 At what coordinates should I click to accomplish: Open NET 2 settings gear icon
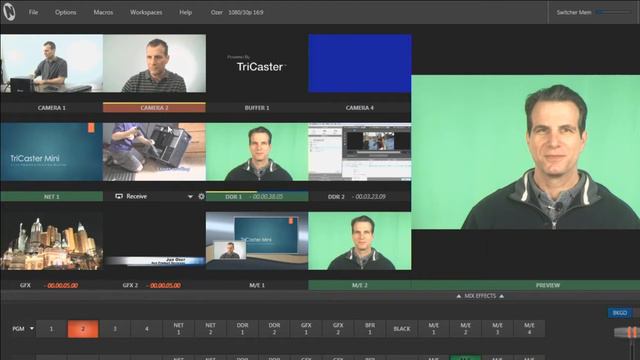tap(201, 196)
